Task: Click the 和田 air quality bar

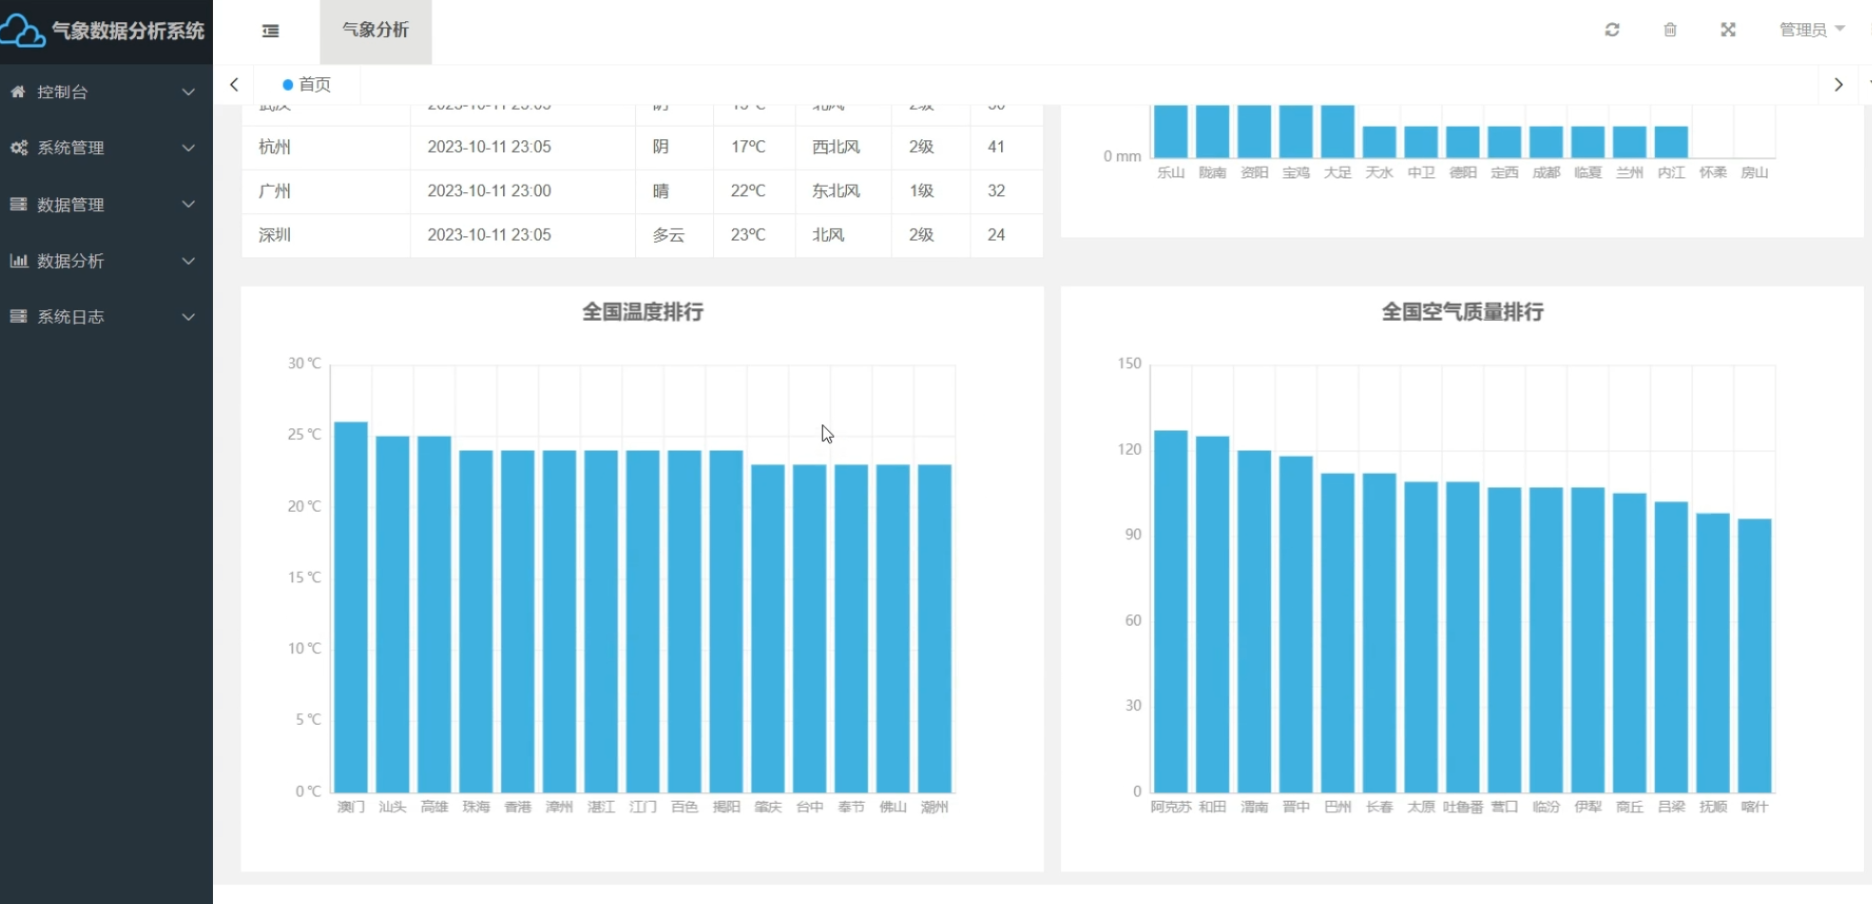Action: pos(1213,614)
